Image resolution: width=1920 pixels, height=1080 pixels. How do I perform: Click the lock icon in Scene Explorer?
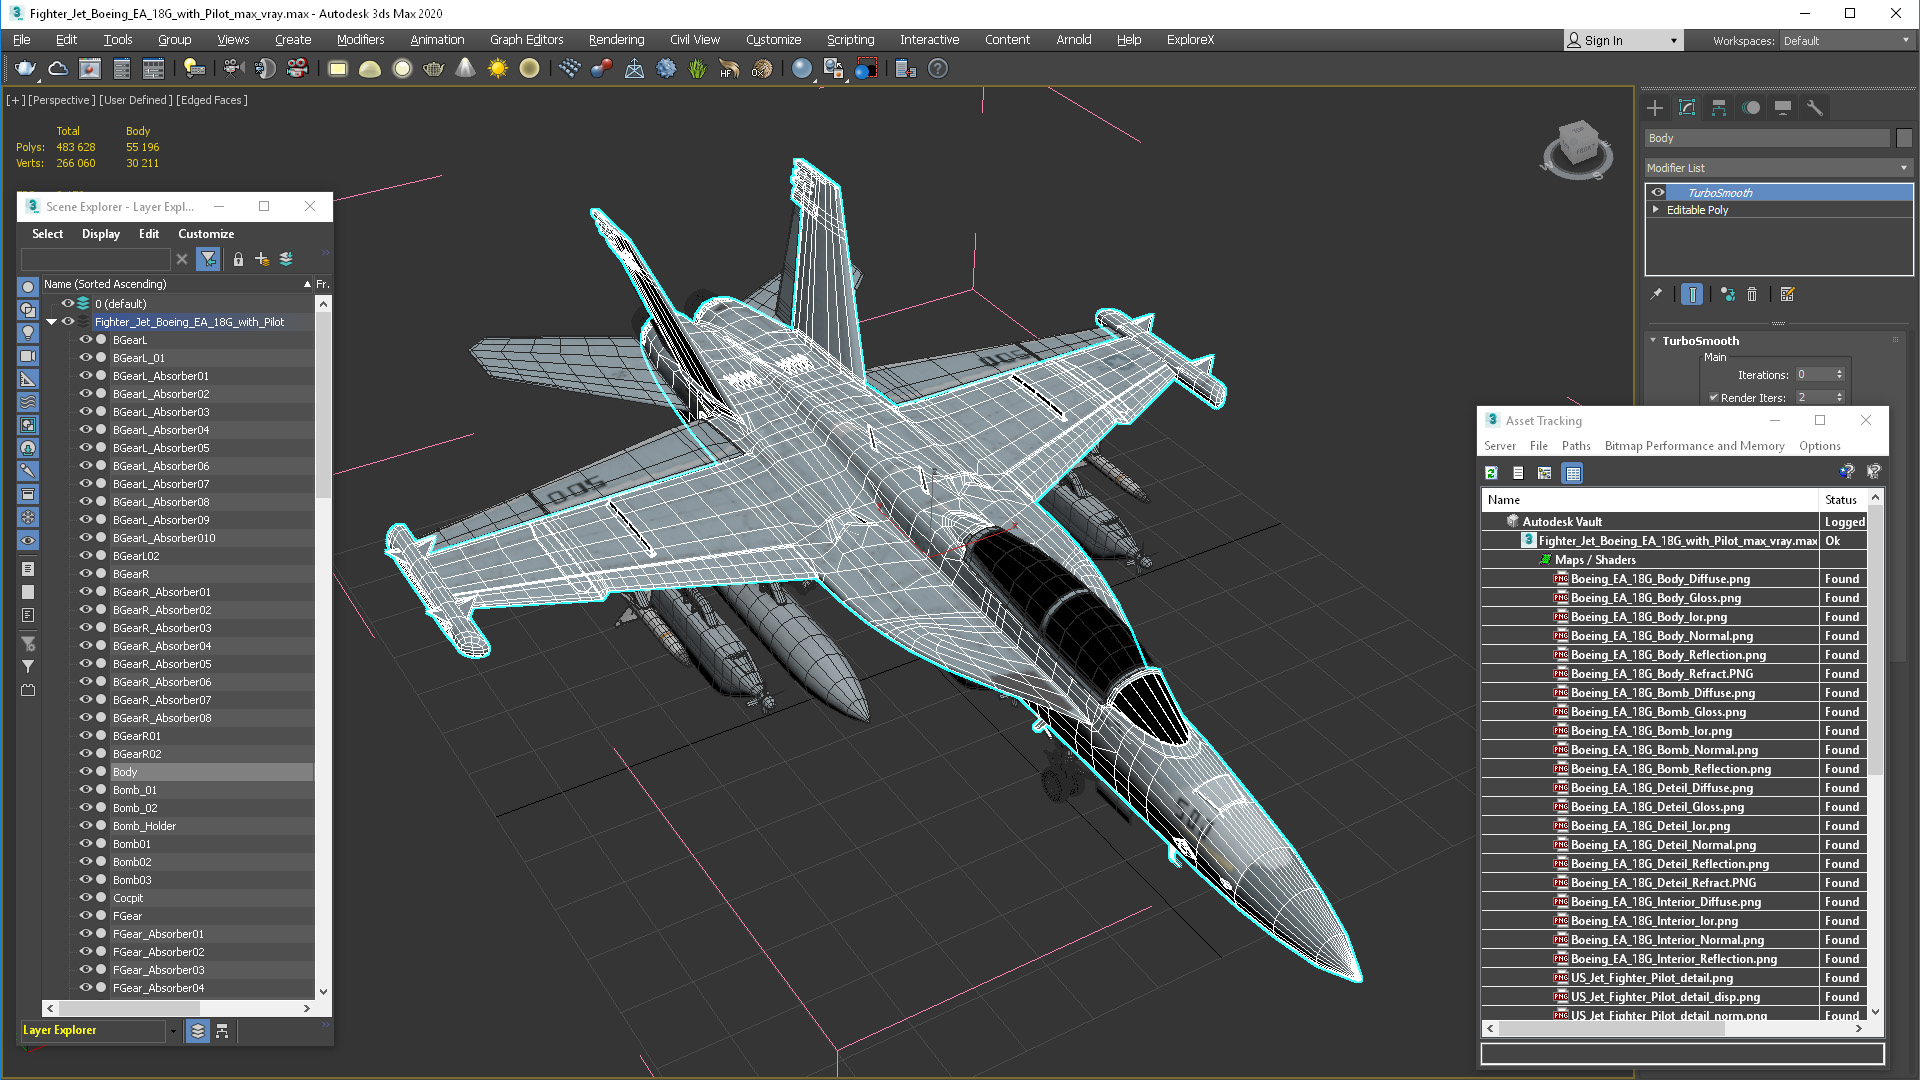point(238,259)
